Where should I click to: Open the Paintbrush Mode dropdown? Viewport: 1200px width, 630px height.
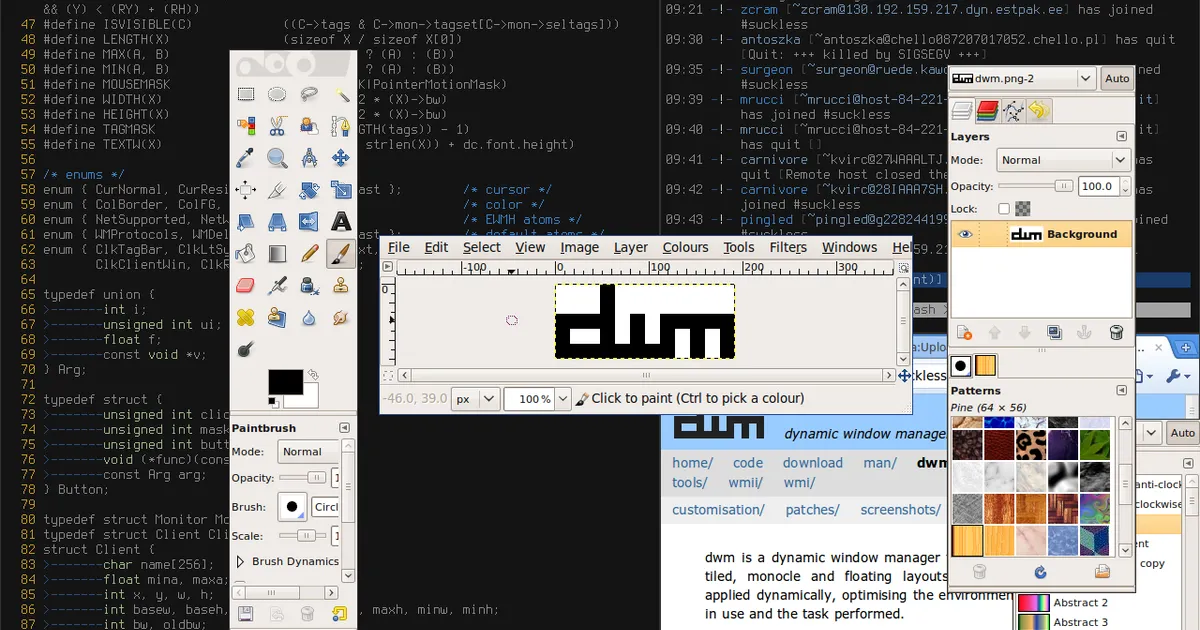(x=310, y=451)
